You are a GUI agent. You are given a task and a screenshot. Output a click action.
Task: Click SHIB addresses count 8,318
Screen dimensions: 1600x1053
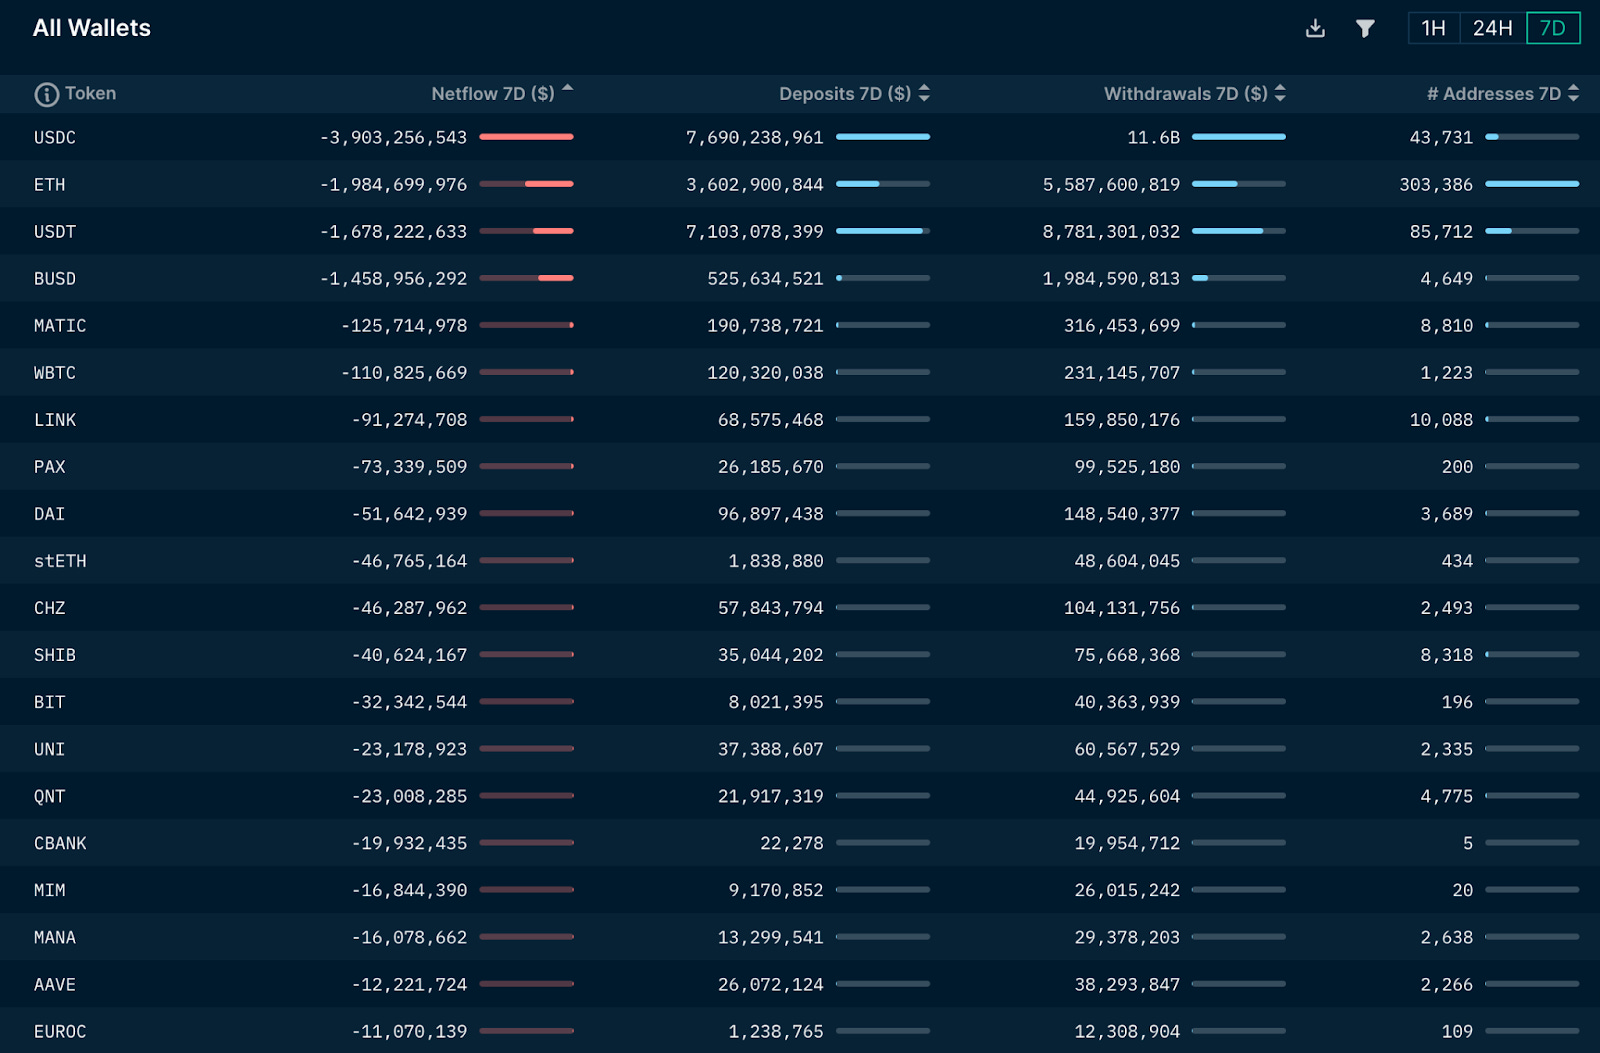pos(1447,654)
